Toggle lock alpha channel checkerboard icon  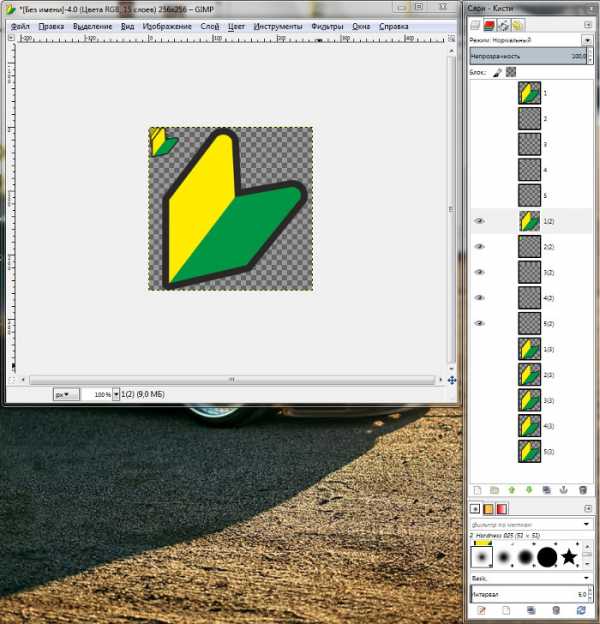(x=511, y=72)
